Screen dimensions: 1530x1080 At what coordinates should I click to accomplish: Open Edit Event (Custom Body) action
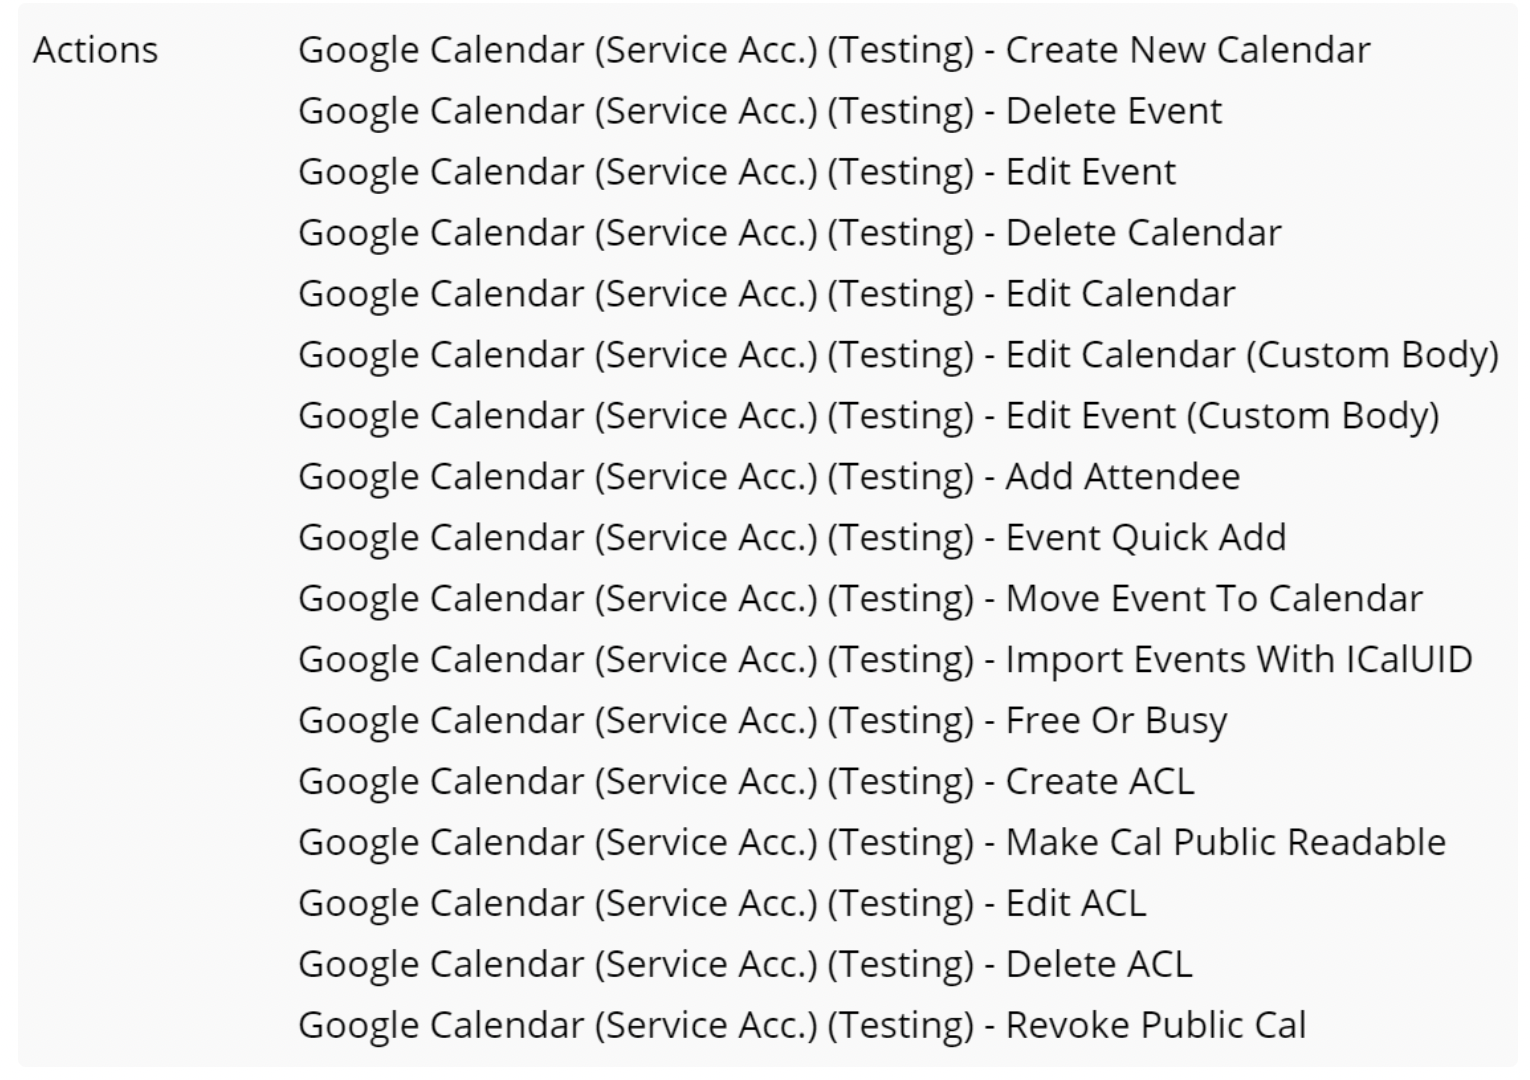coord(868,416)
